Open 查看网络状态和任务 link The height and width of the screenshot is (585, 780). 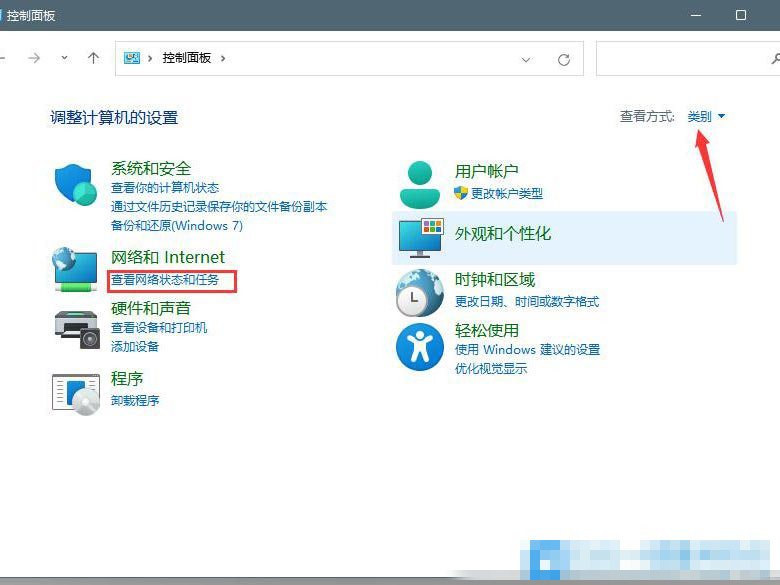click(x=165, y=280)
